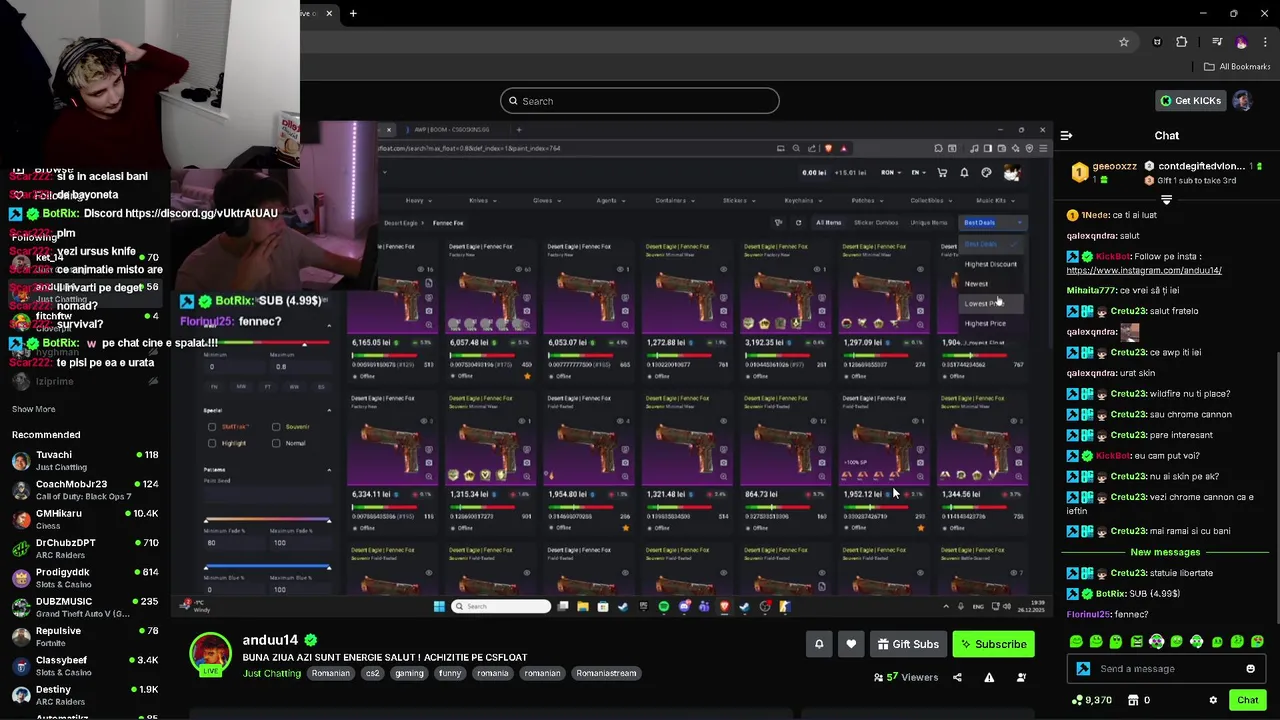The height and width of the screenshot is (720, 1280).
Task: Click the refresh listings icon in stream
Action: pos(798,223)
